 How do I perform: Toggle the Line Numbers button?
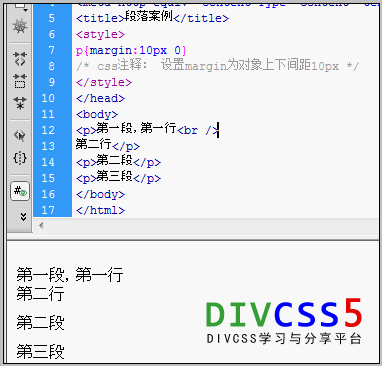pos(20,191)
